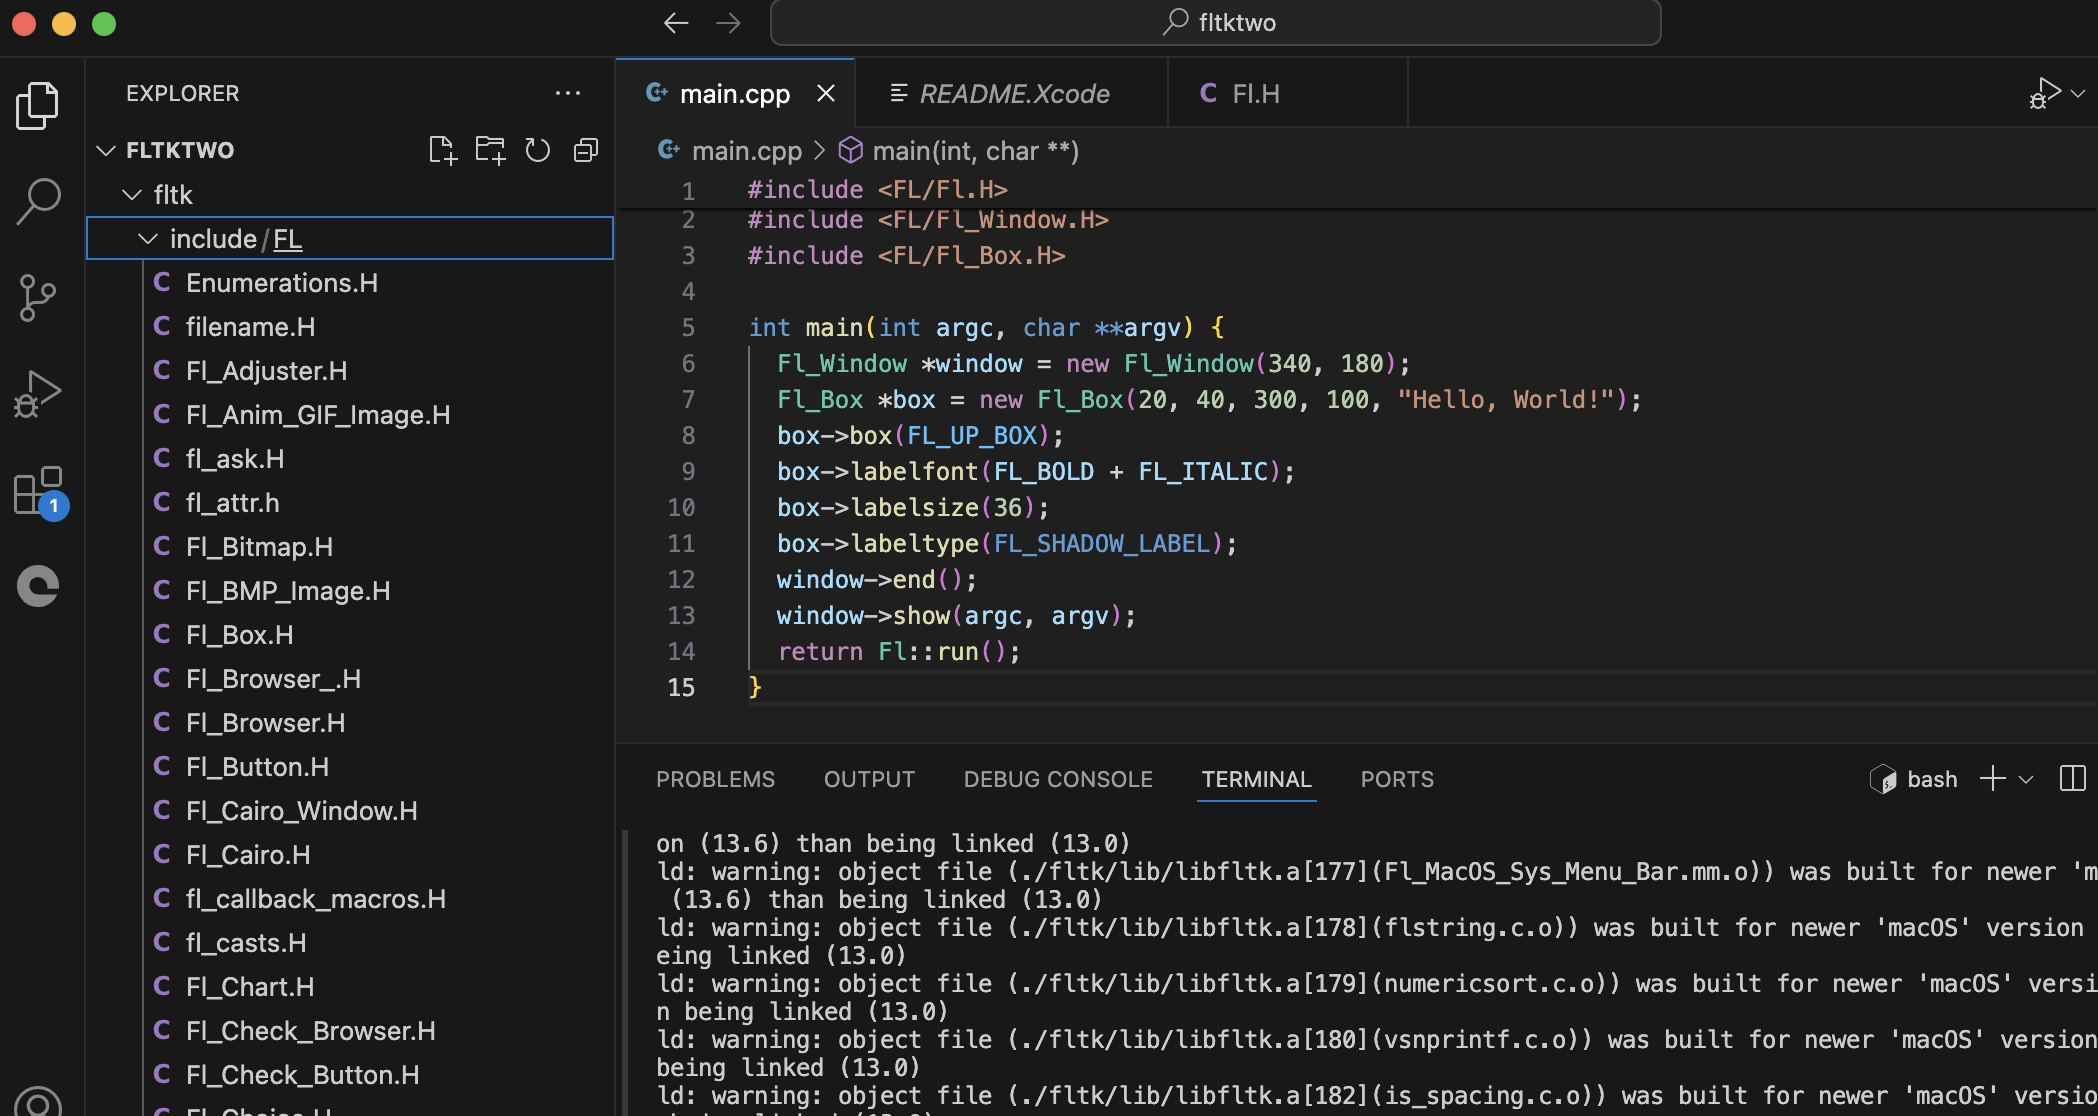This screenshot has width=2098, height=1116.
Task: Click the fltktwo command center search box
Action: click(1215, 23)
